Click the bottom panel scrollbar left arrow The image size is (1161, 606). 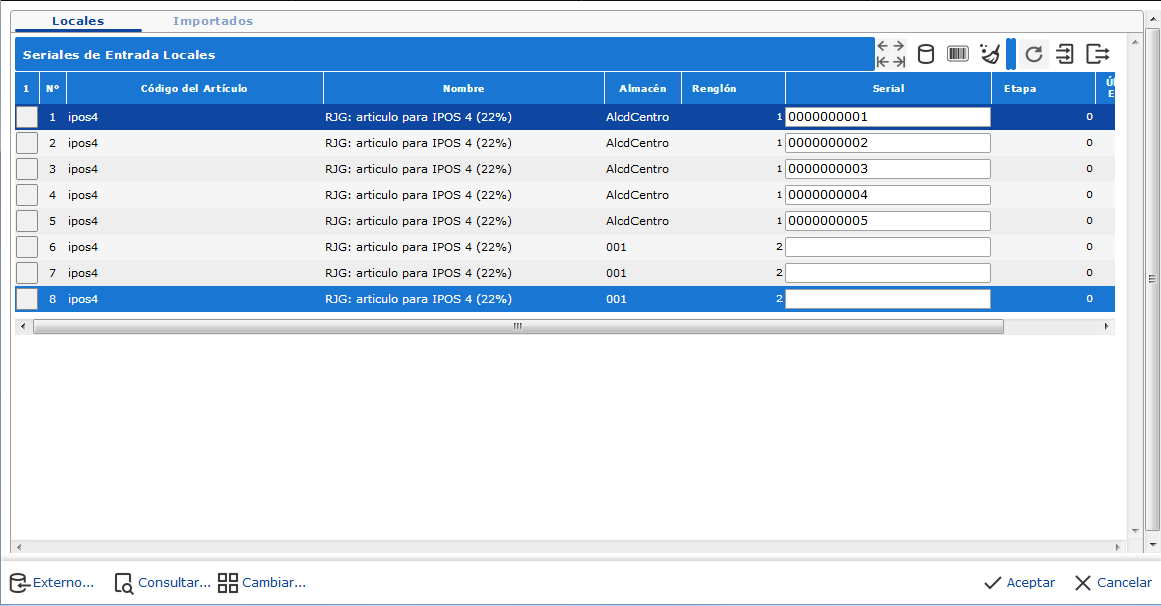pos(19,547)
